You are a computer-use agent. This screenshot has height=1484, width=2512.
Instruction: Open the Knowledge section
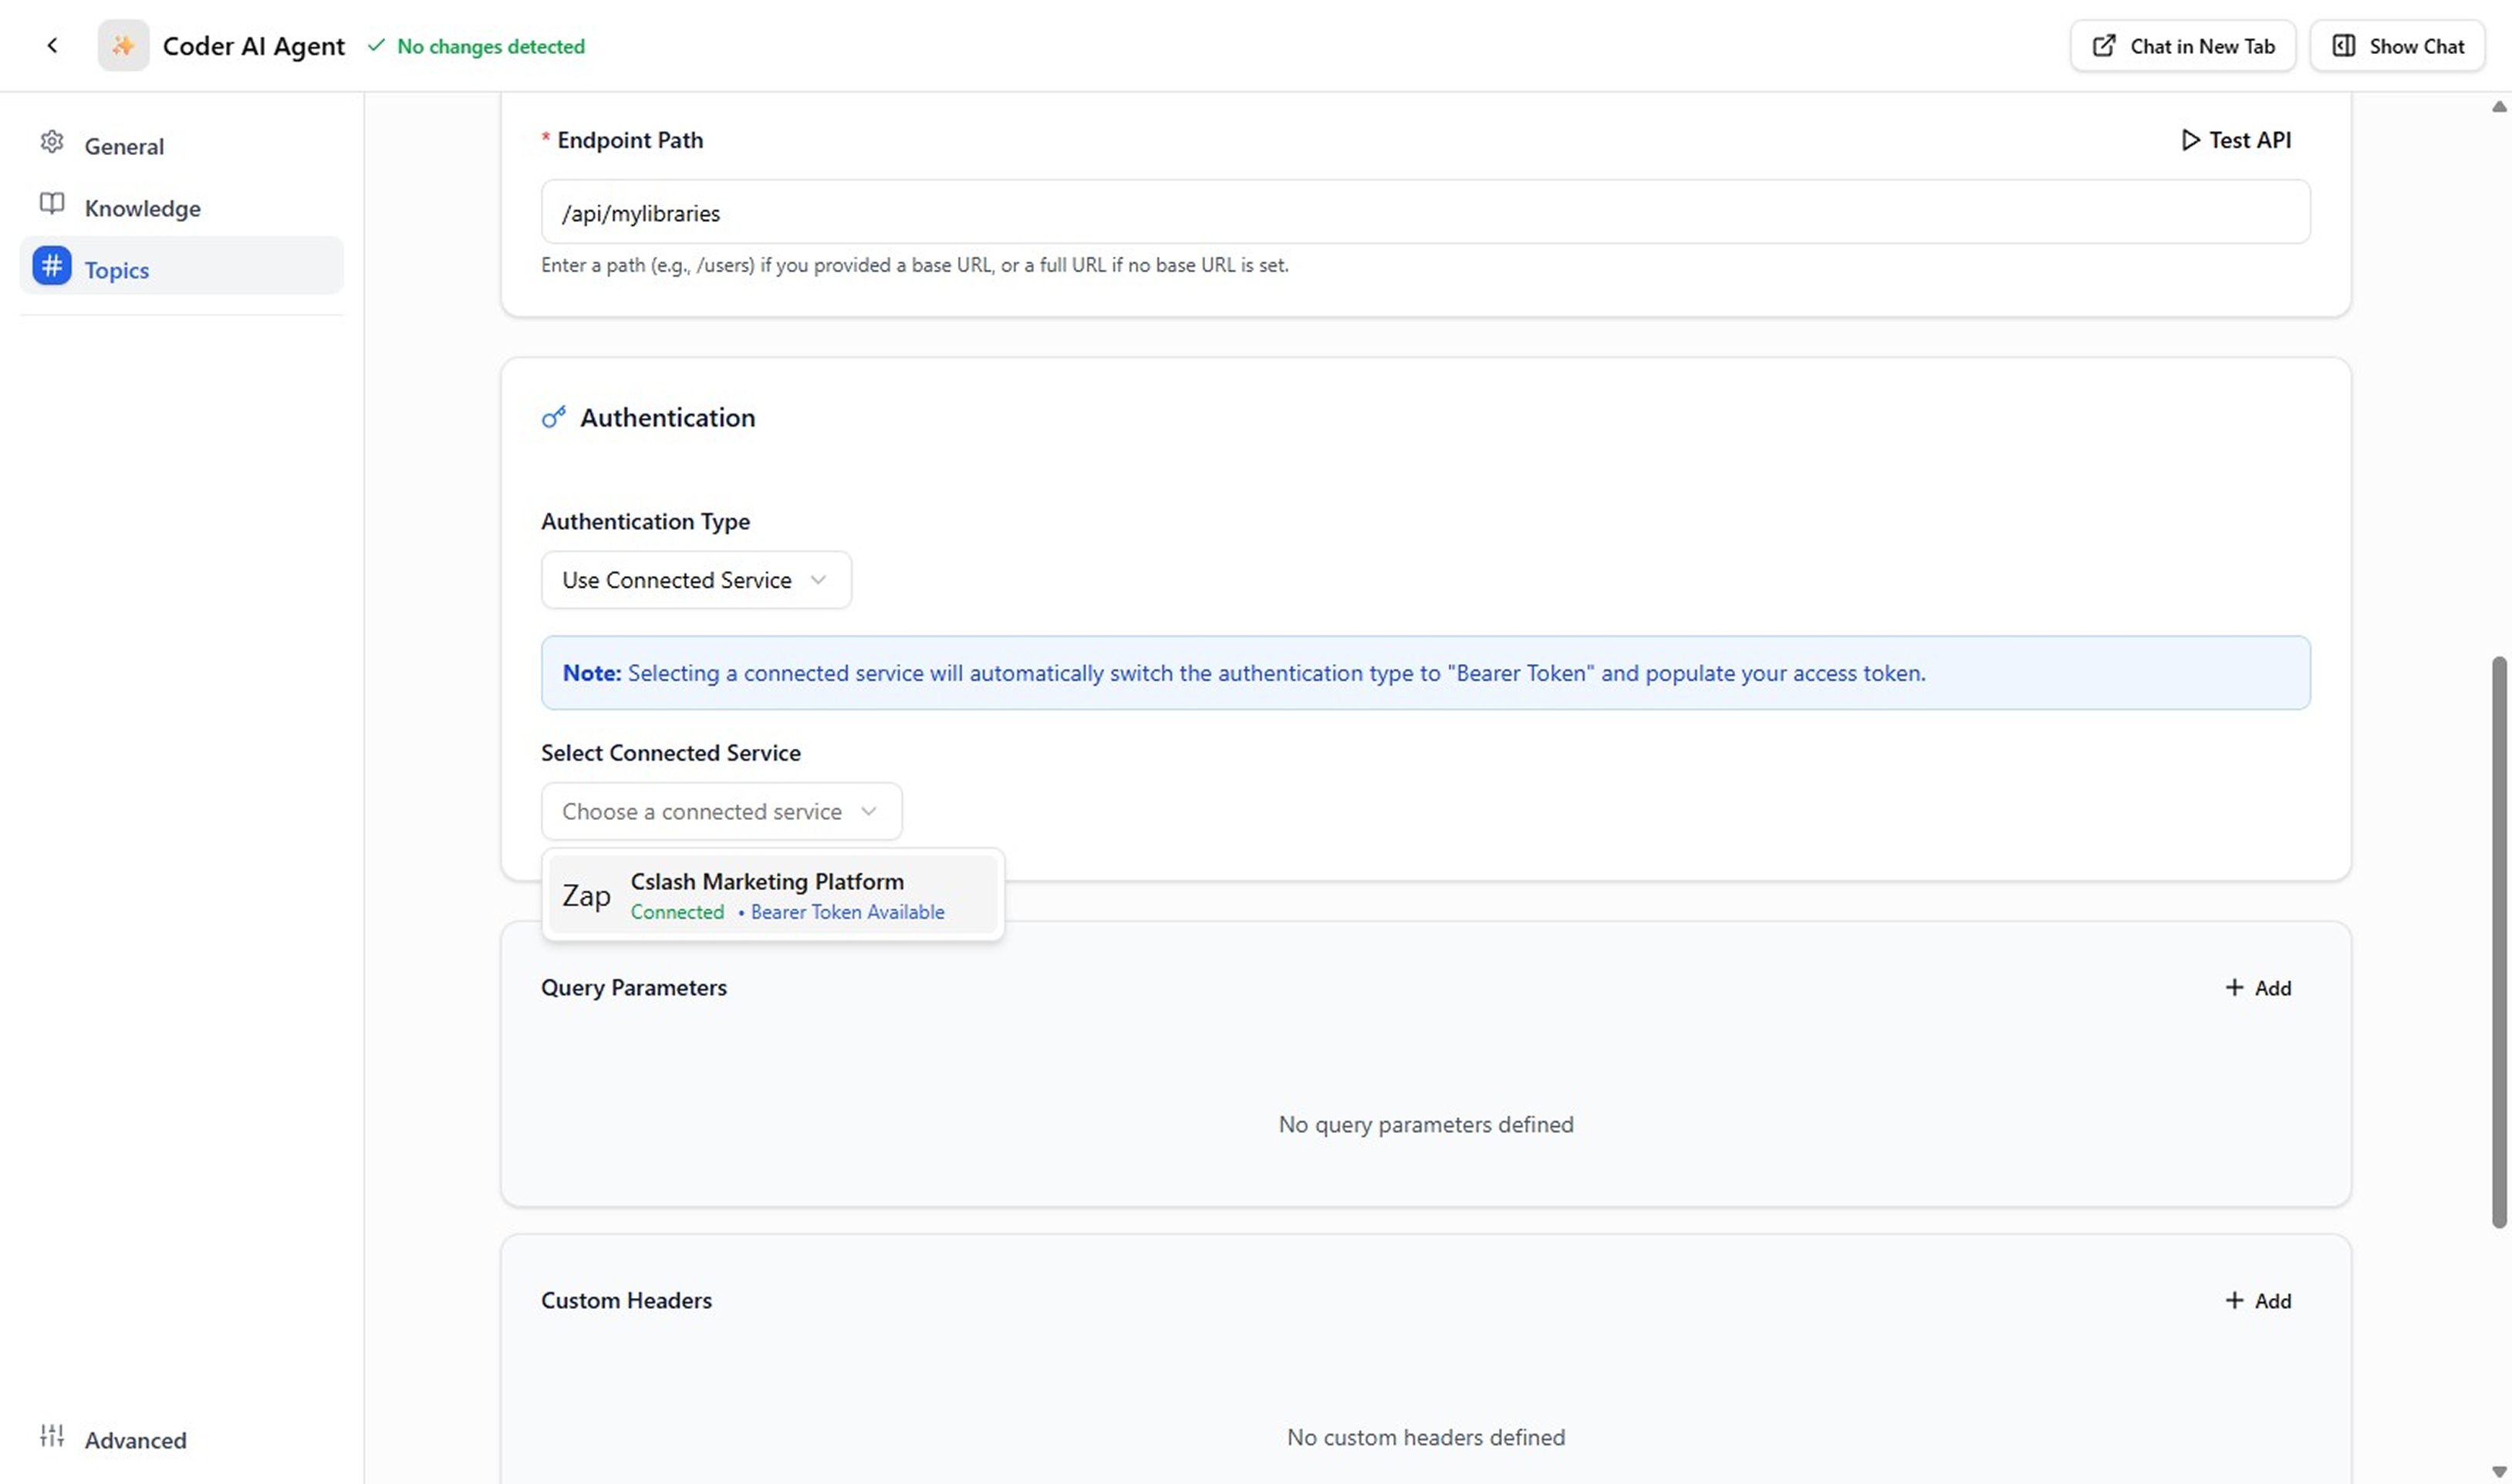[x=142, y=208]
